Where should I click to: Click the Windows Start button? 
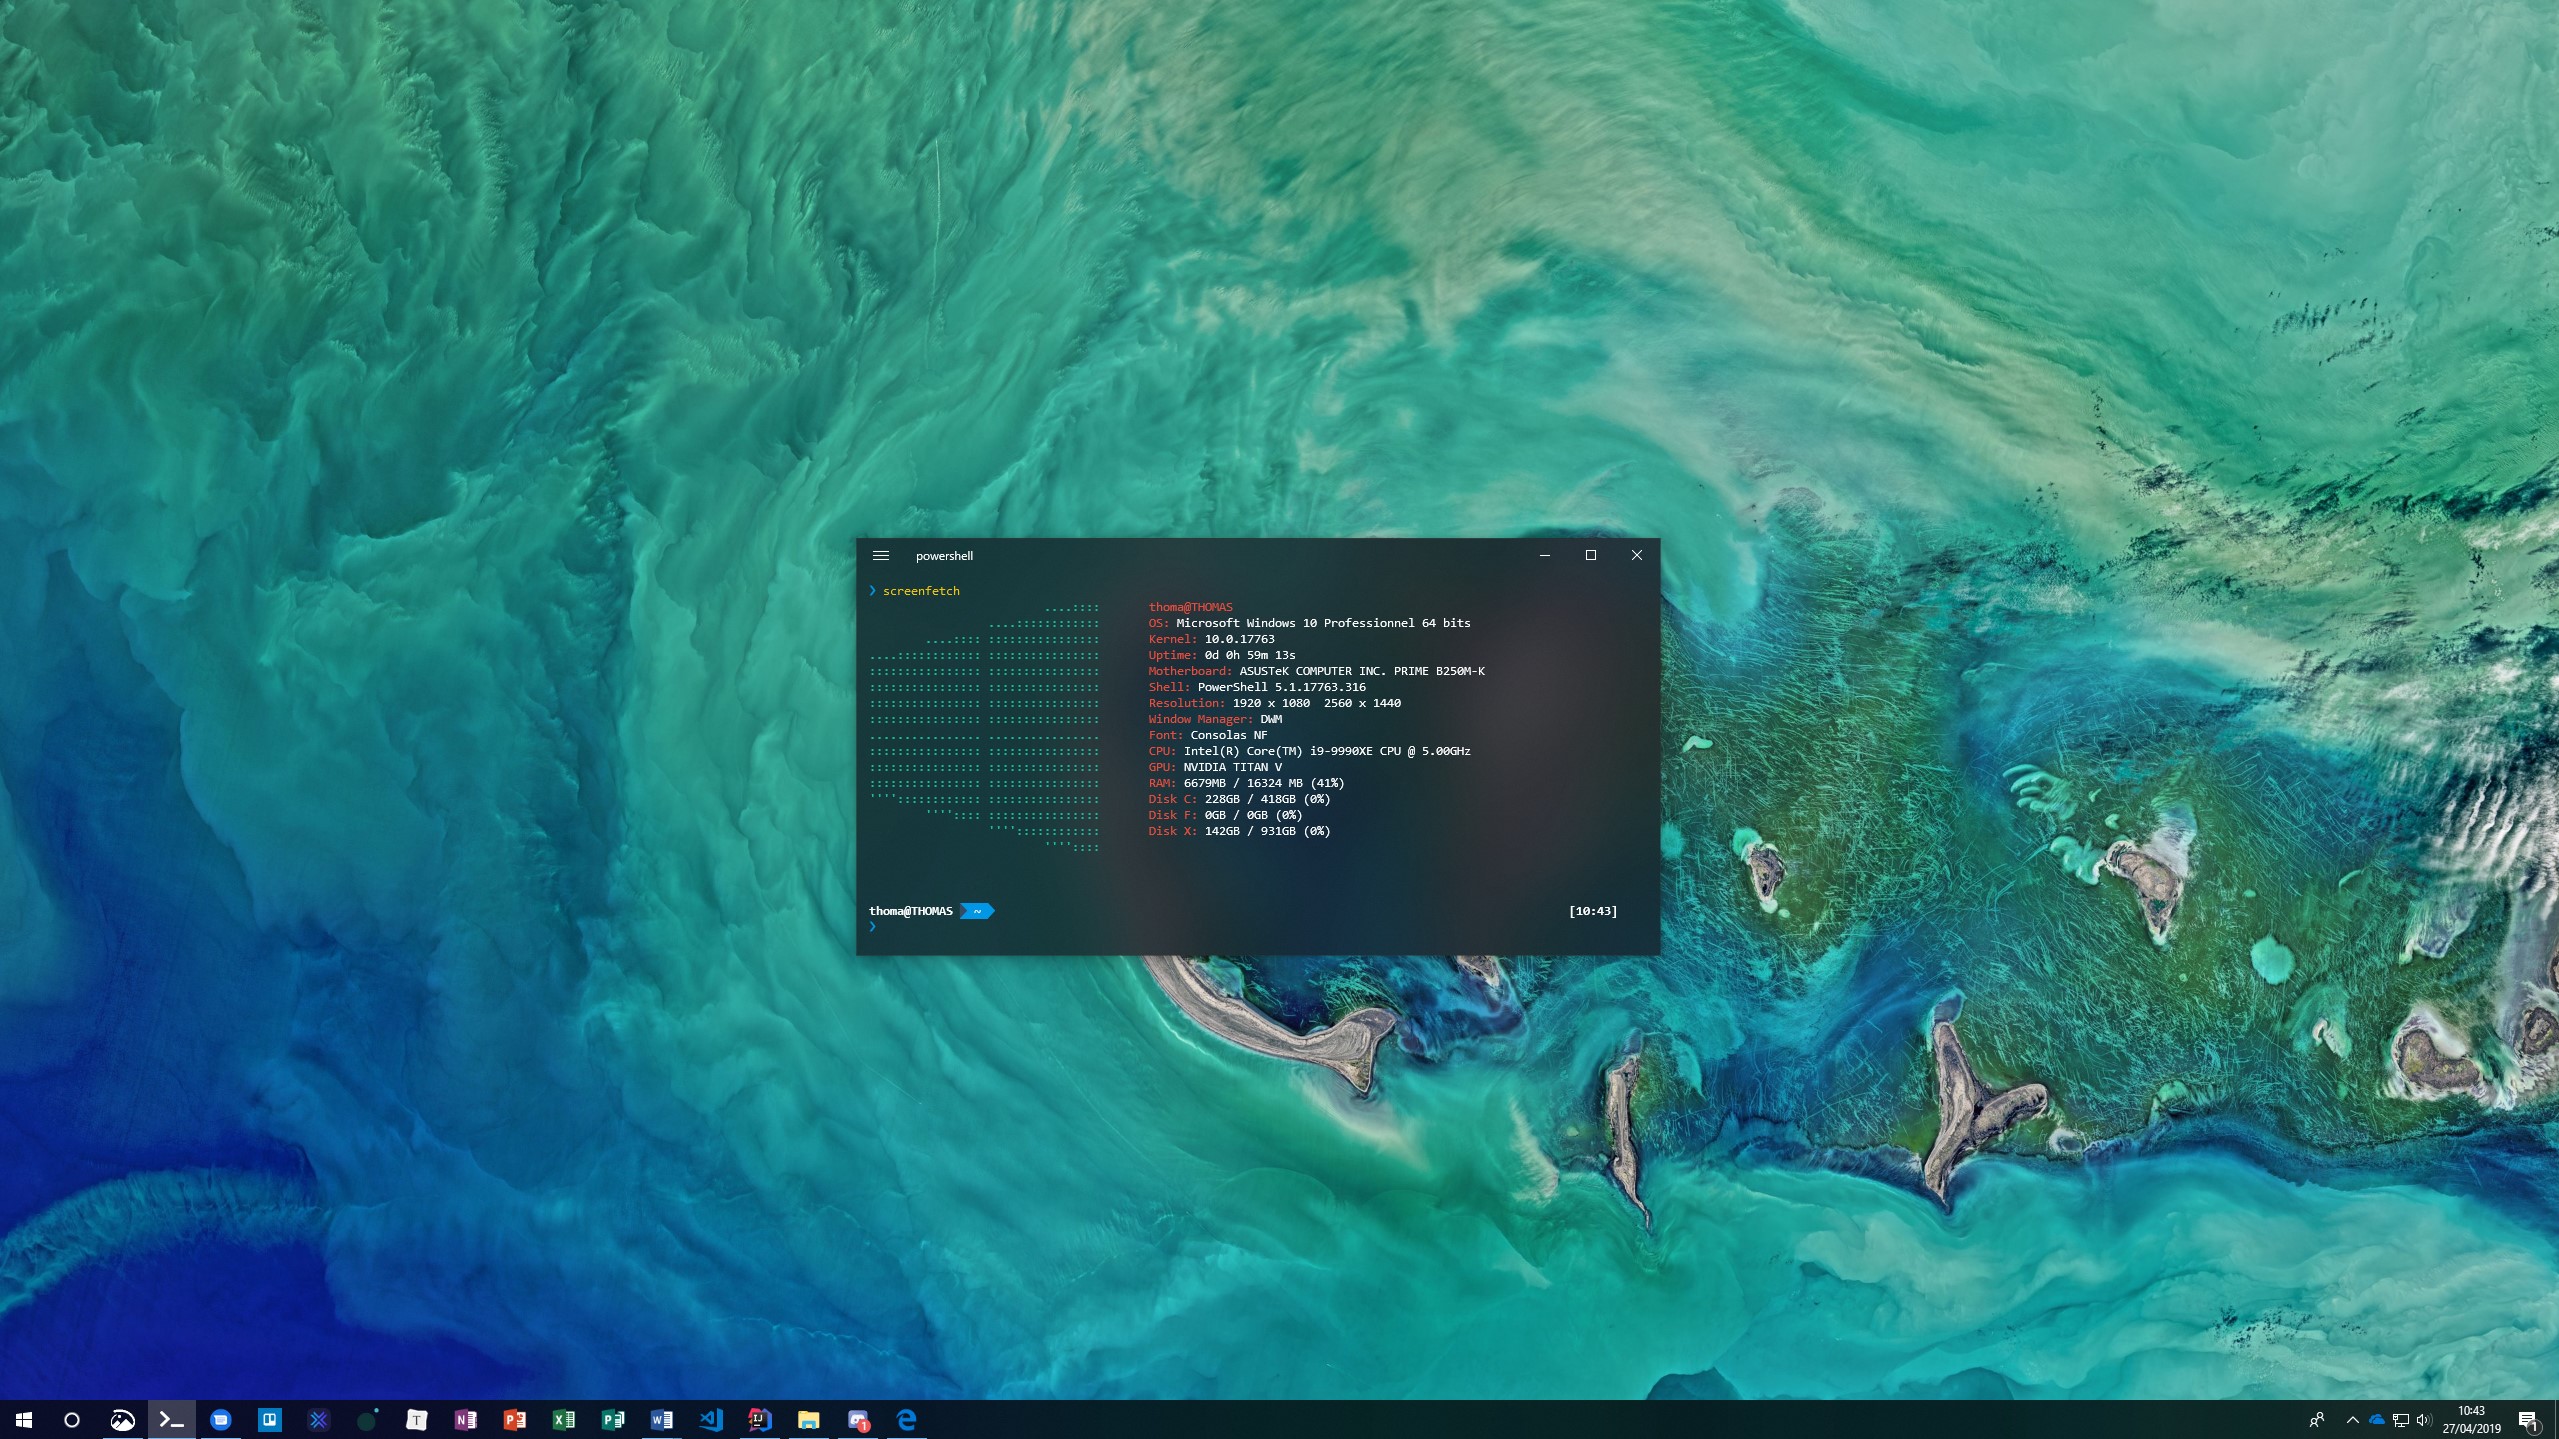coord(24,1419)
